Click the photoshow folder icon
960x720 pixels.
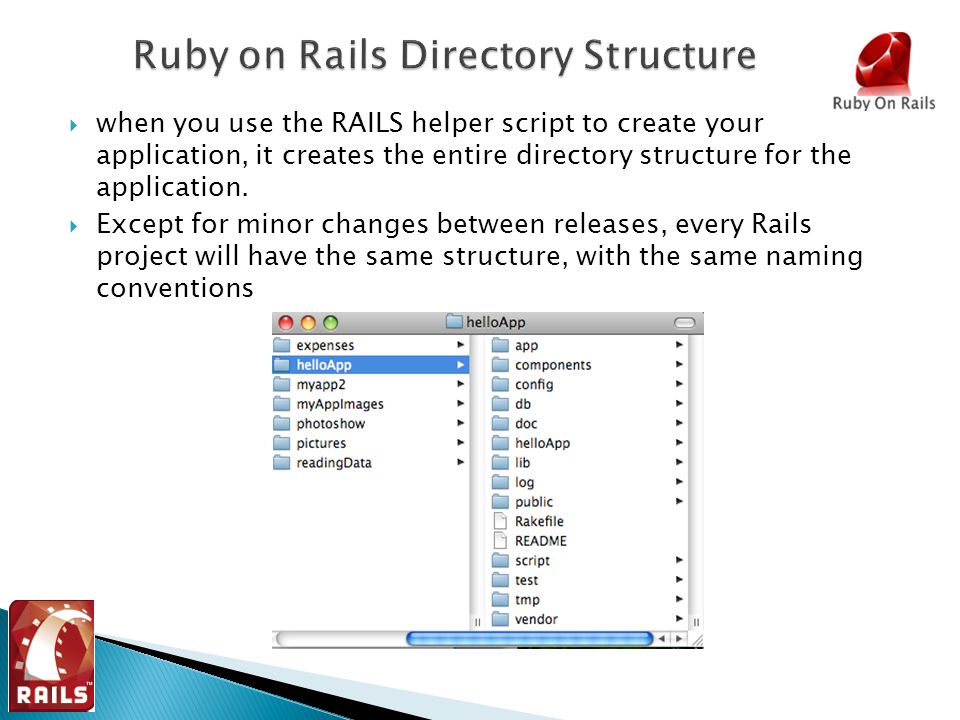click(282, 423)
